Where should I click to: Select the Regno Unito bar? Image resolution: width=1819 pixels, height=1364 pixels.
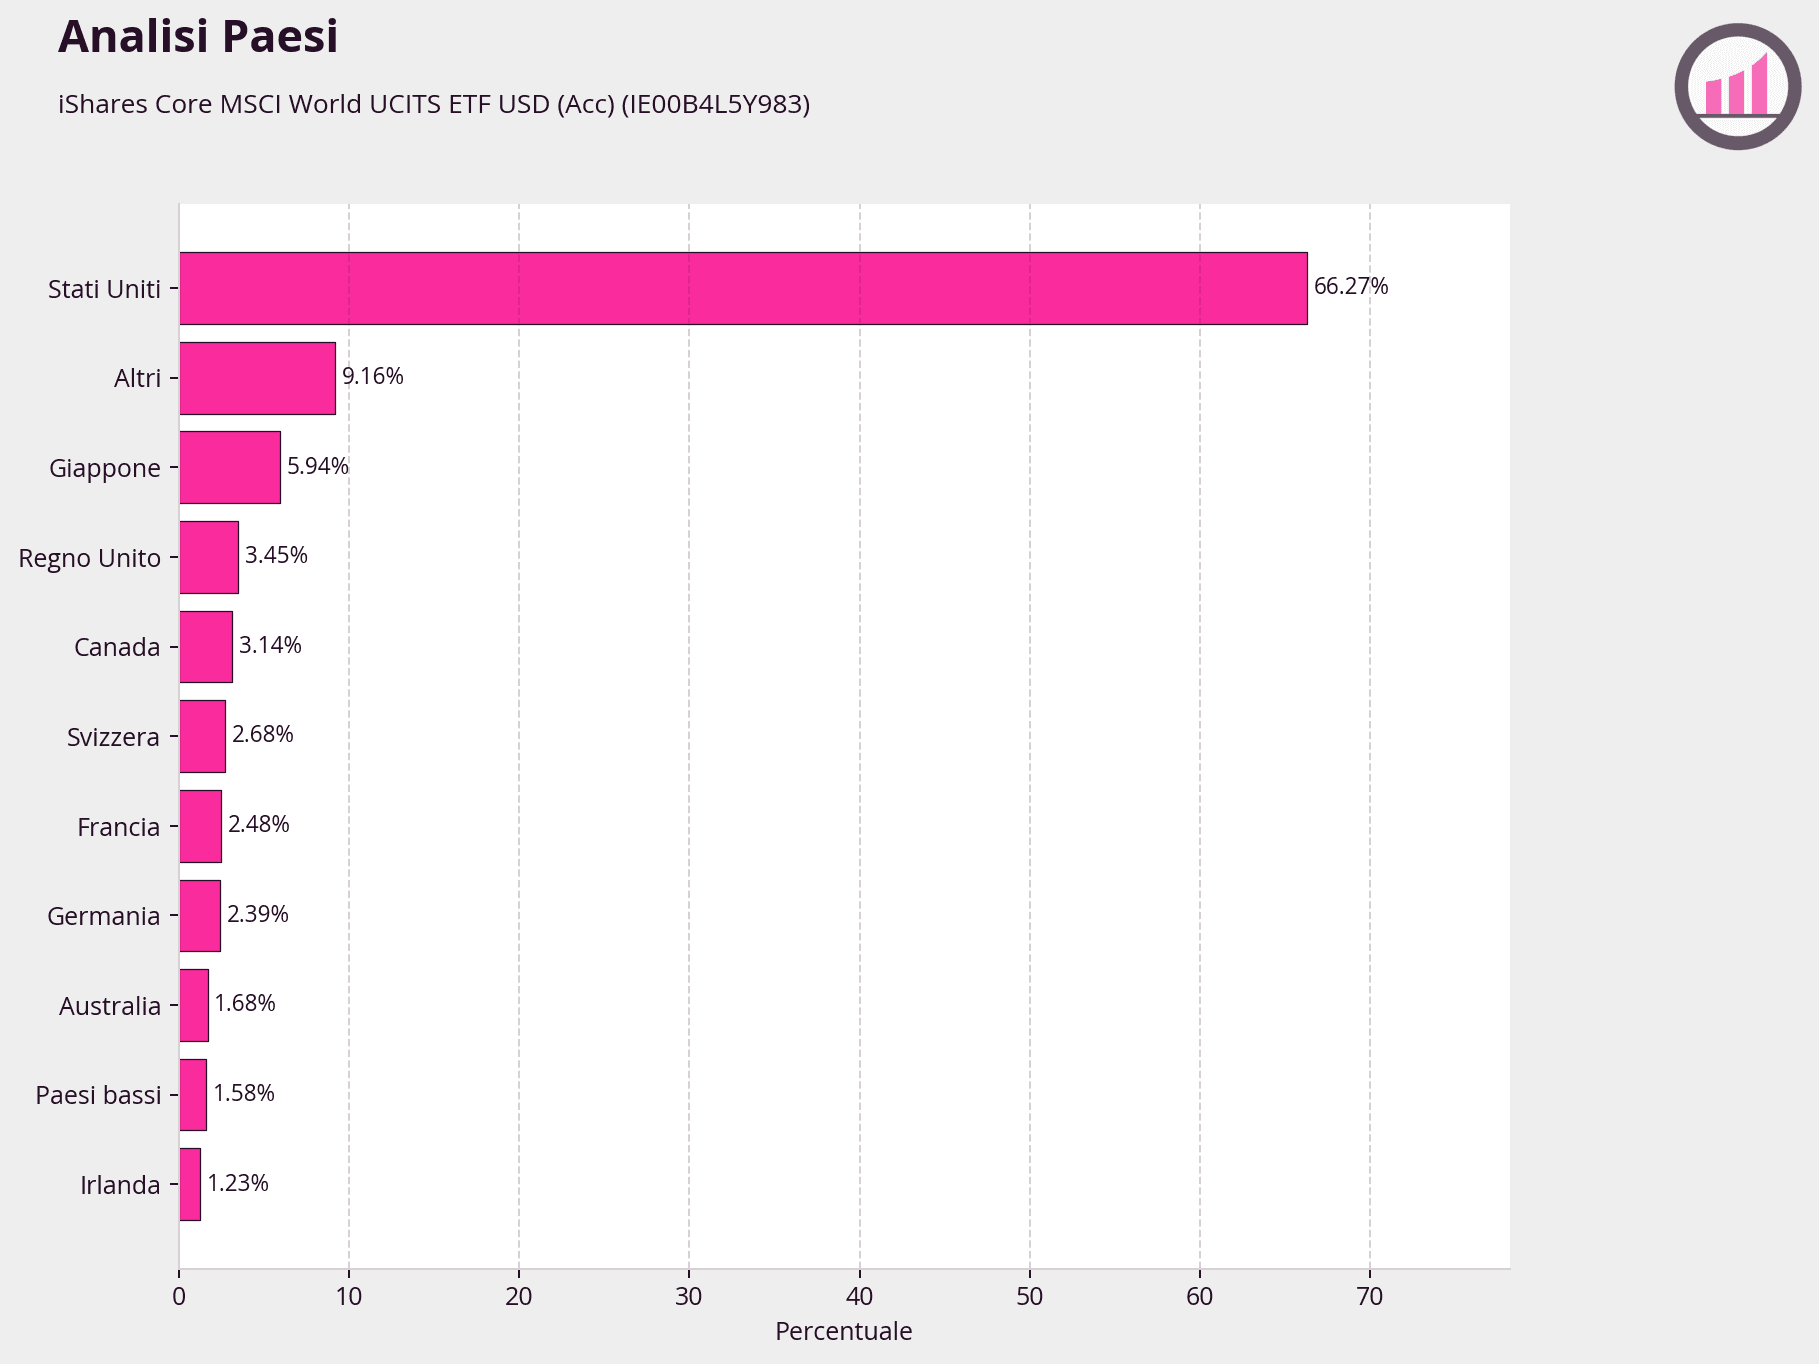[x=208, y=557]
